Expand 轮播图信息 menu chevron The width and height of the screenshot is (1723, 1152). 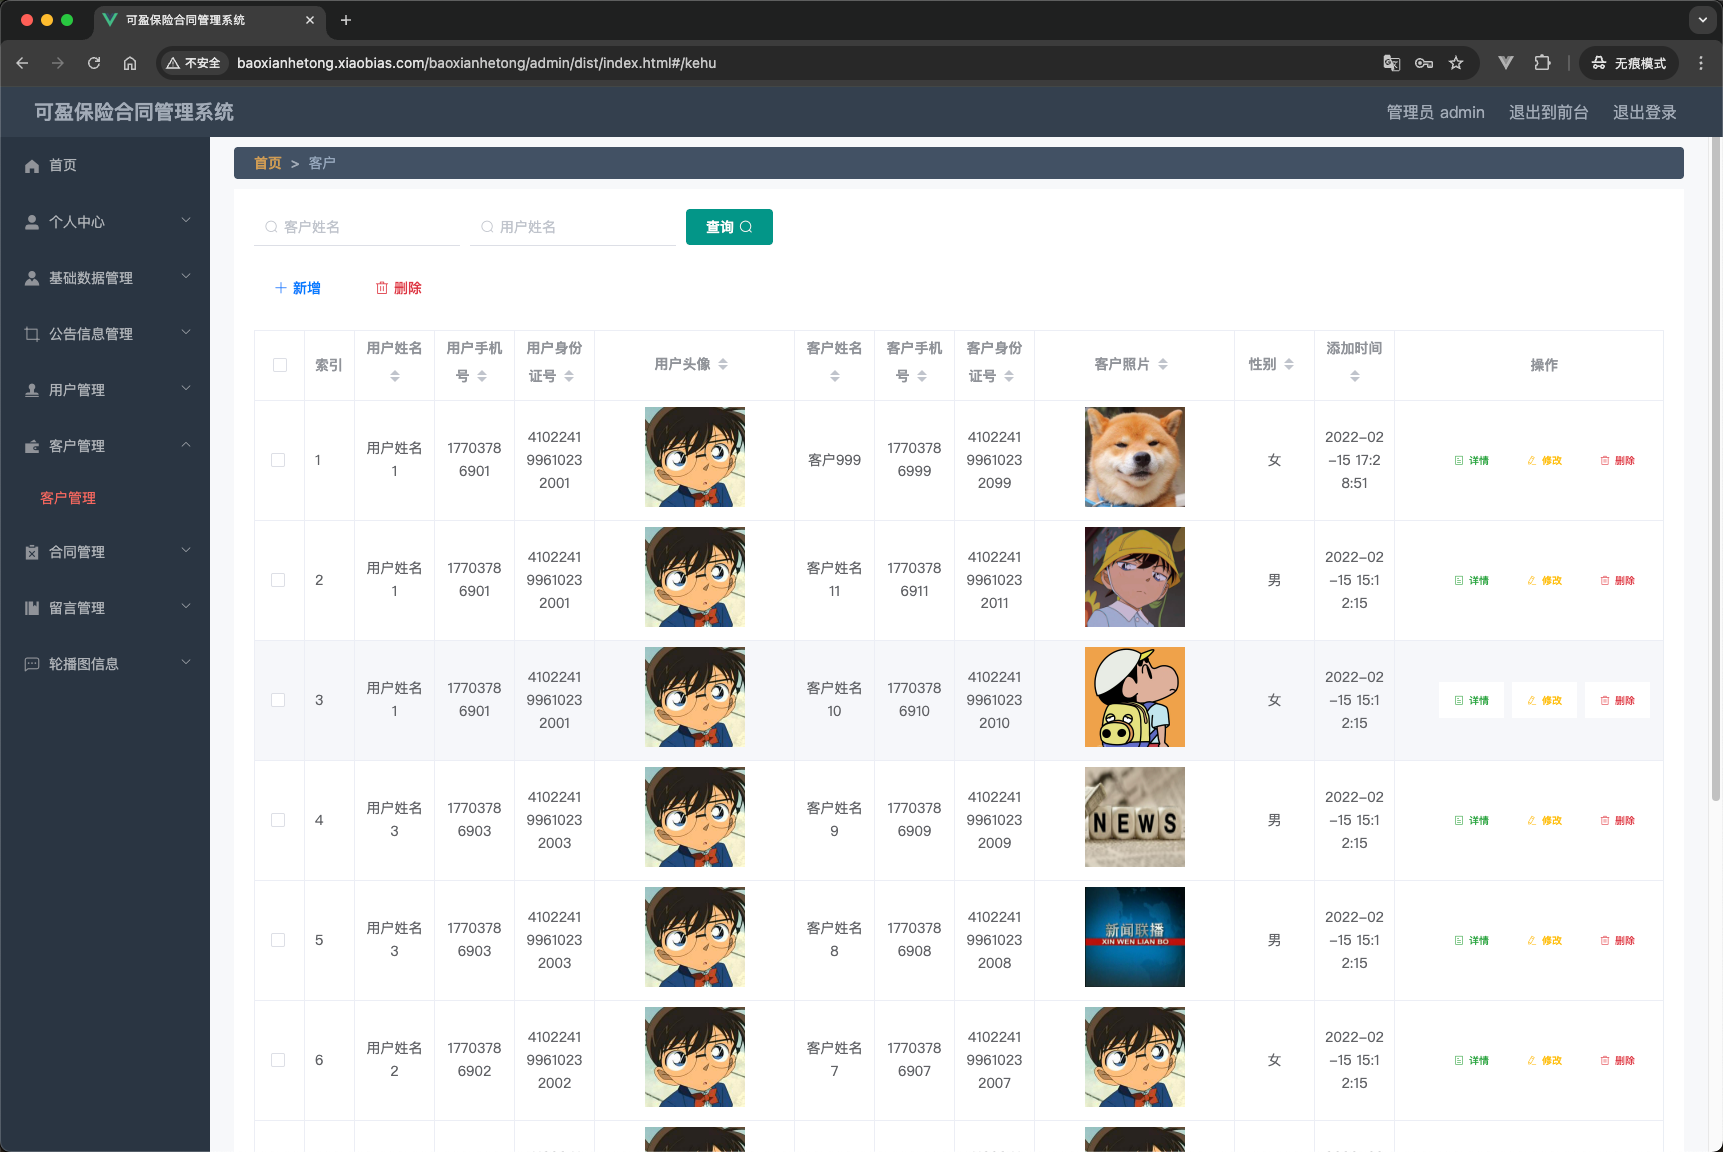(x=186, y=663)
